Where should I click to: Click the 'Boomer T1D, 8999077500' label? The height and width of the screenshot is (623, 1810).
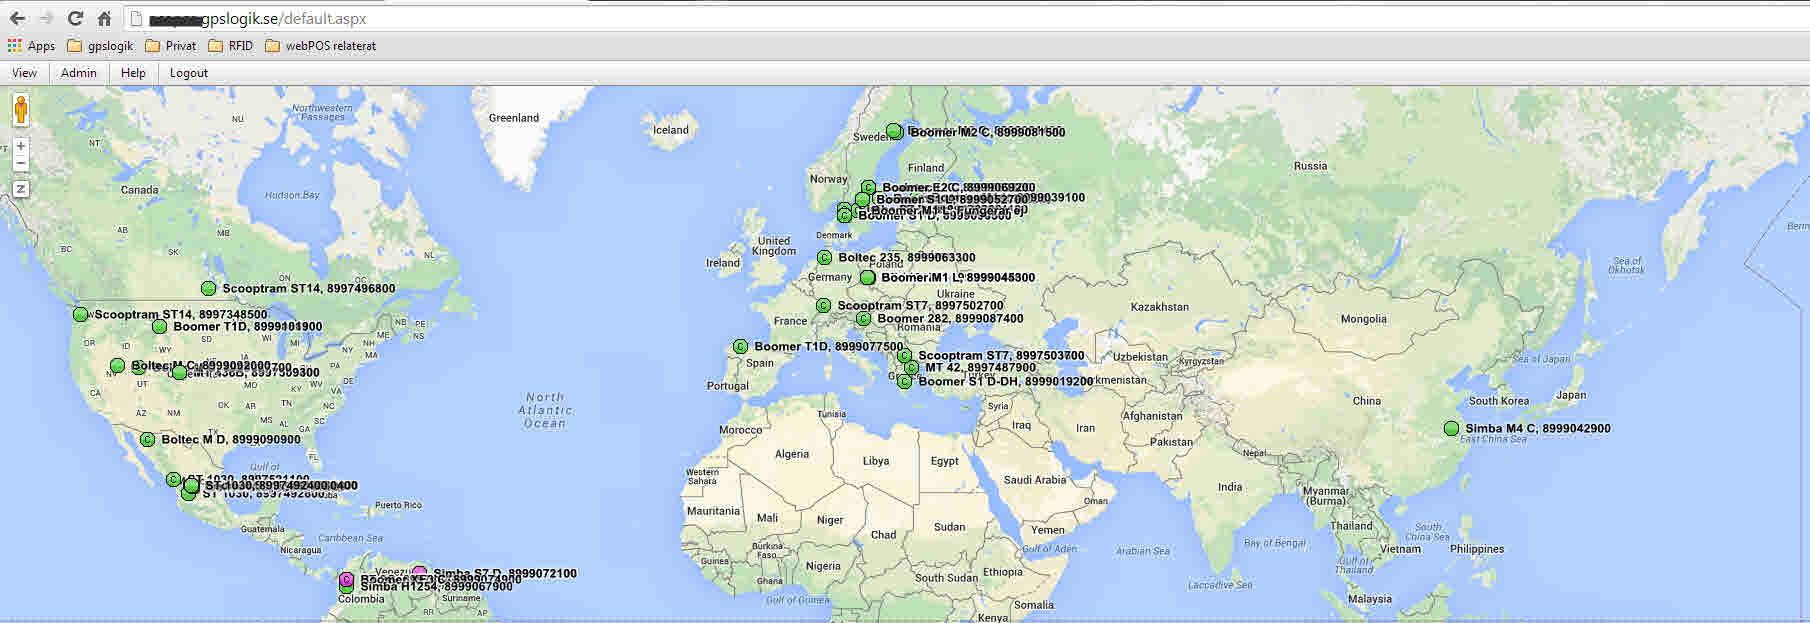click(829, 346)
